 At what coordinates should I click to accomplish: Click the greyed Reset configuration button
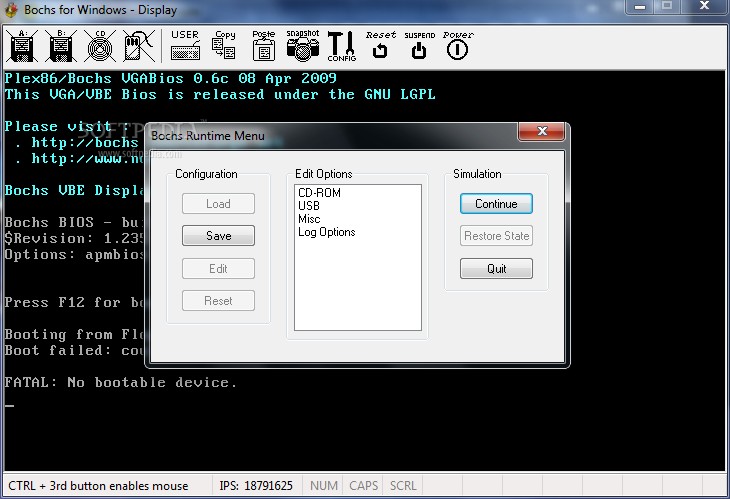coord(218,301)
